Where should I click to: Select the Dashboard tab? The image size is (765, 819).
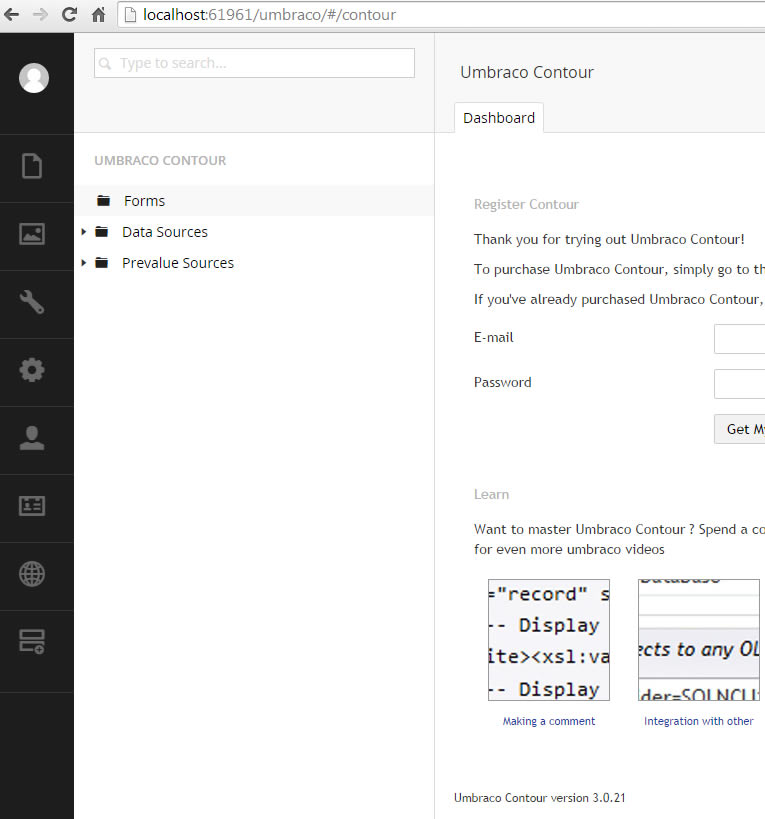click(499, 118)
